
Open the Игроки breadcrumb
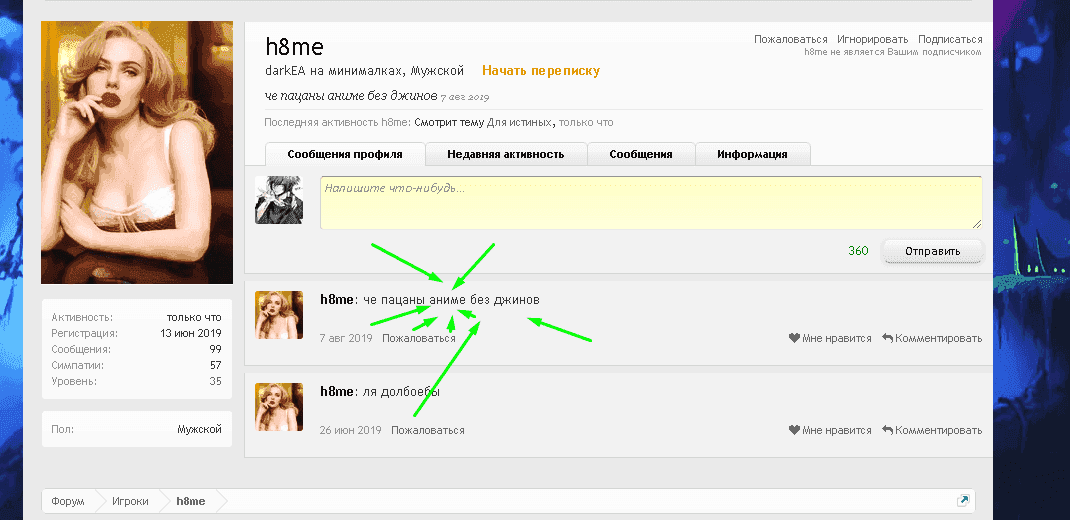(x=130, y=501)
